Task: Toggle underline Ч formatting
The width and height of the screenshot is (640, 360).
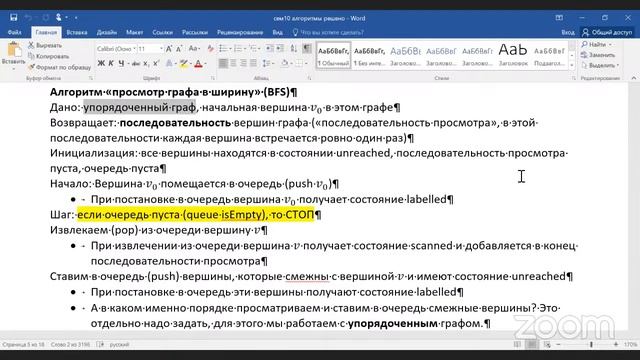Action: [x=121, y=63]
